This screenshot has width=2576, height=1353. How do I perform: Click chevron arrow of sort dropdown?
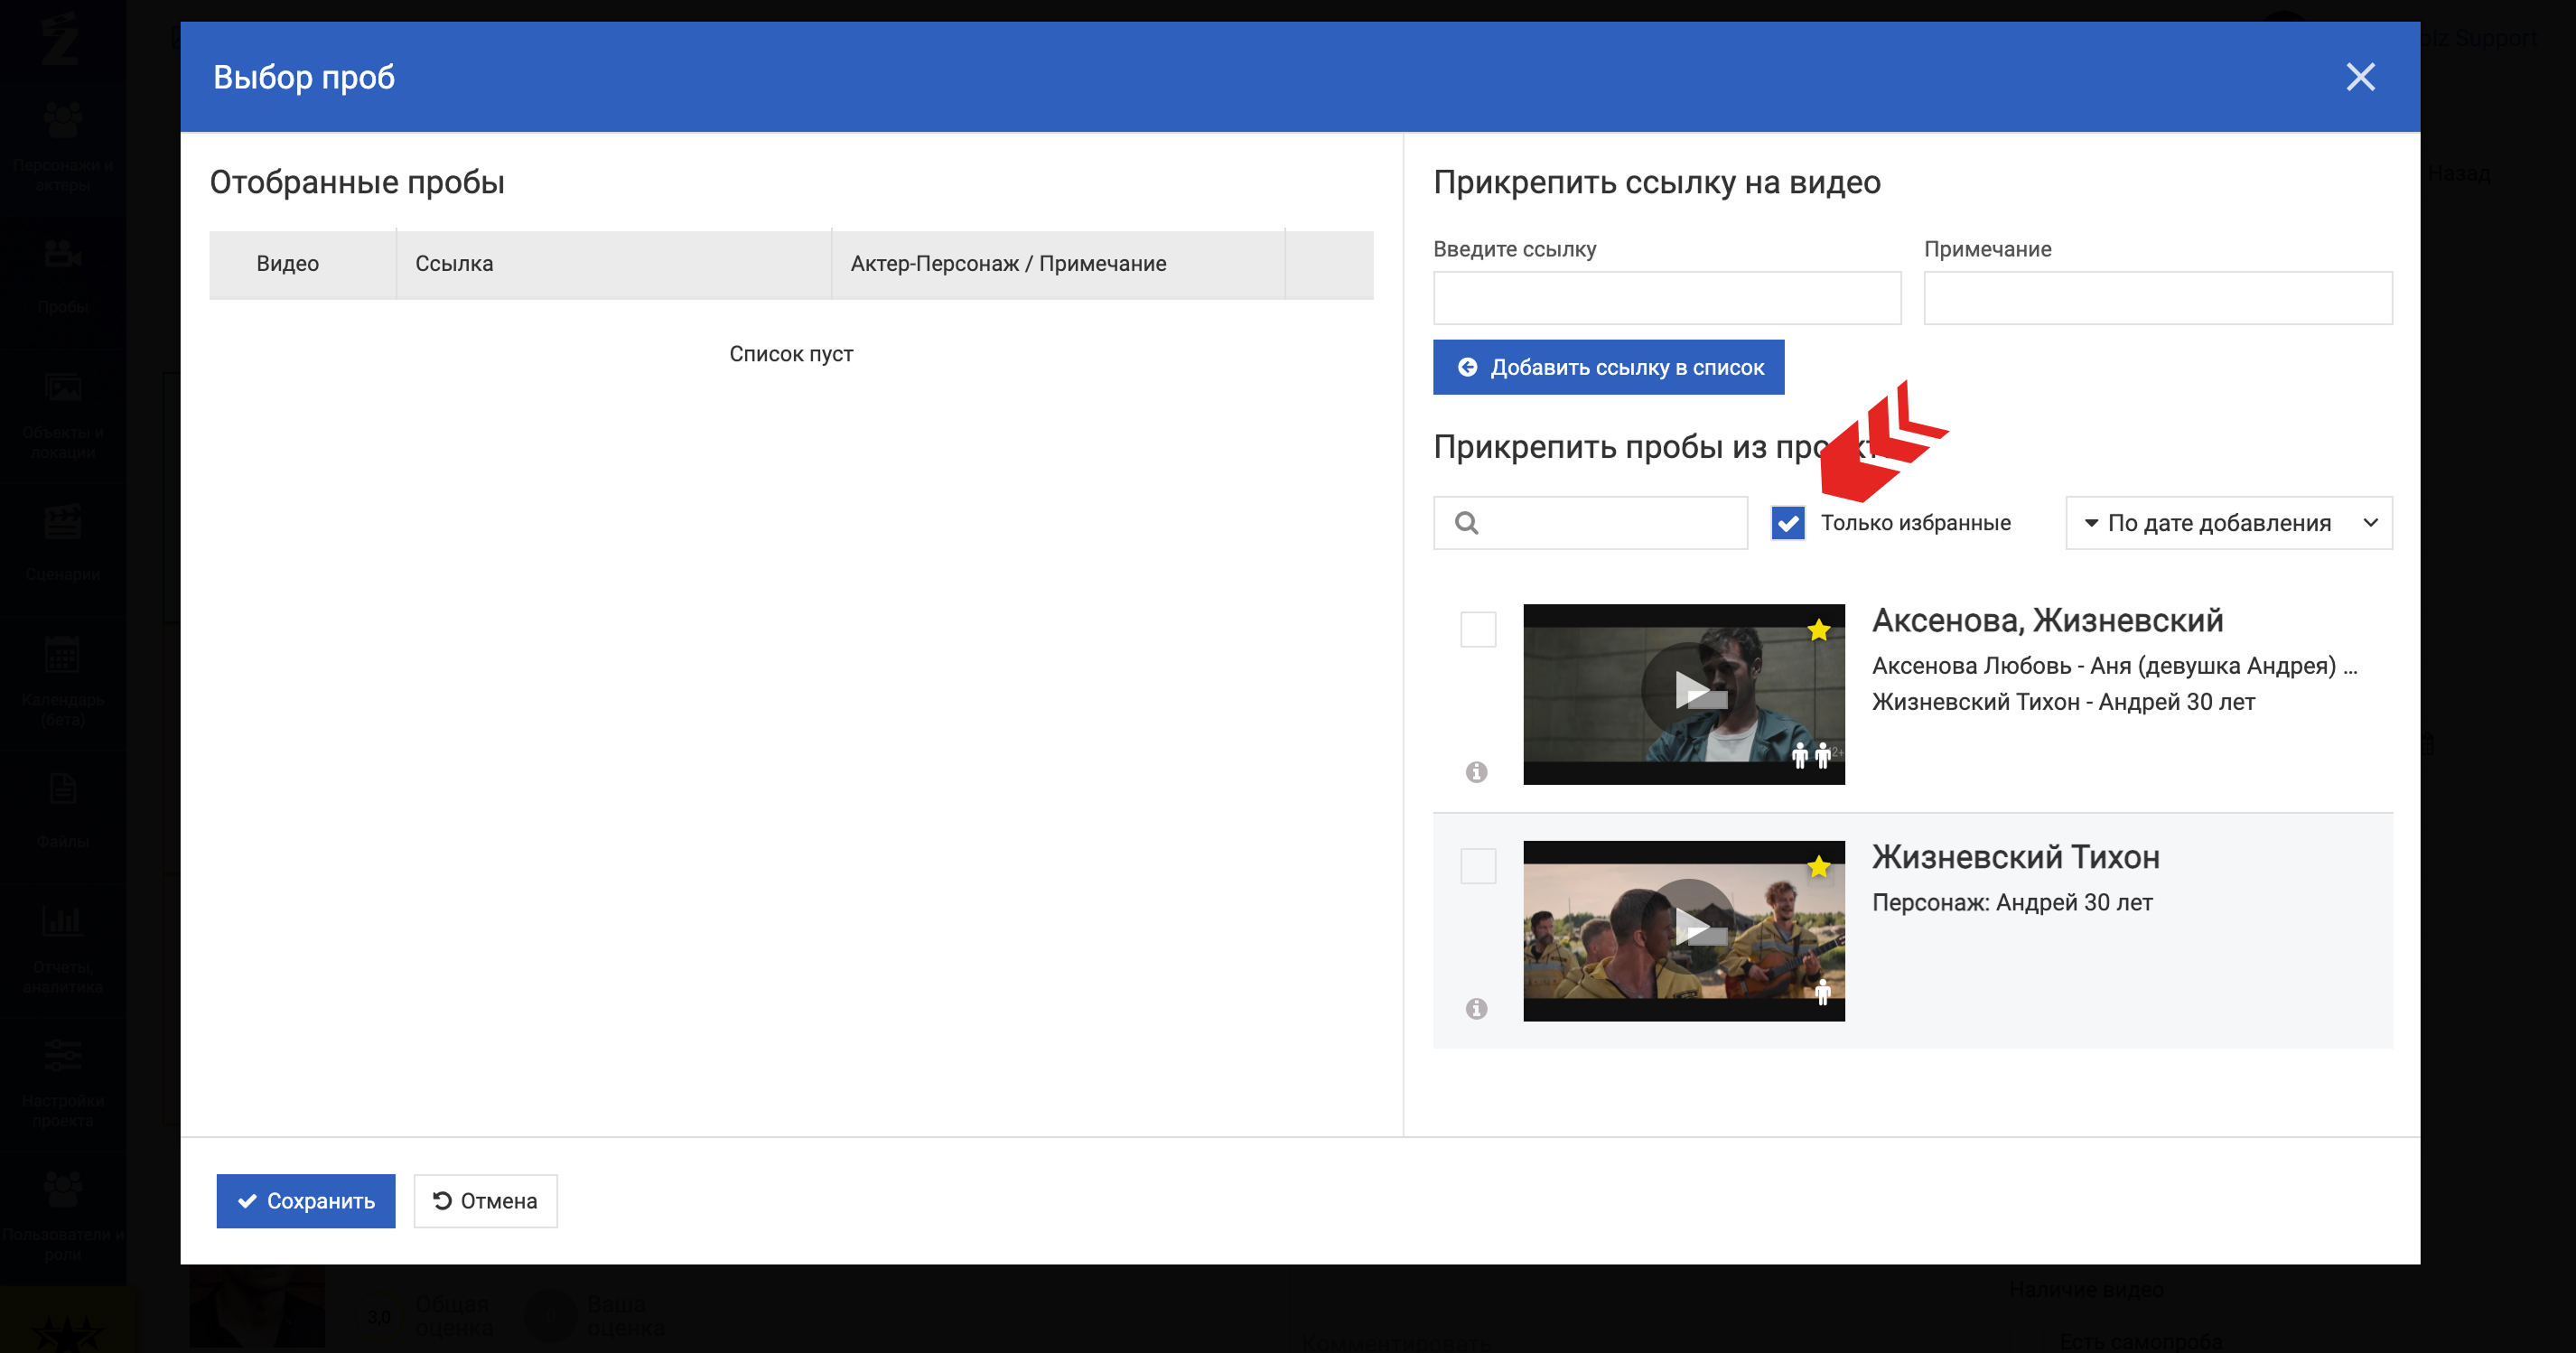tap(2370, 523)
